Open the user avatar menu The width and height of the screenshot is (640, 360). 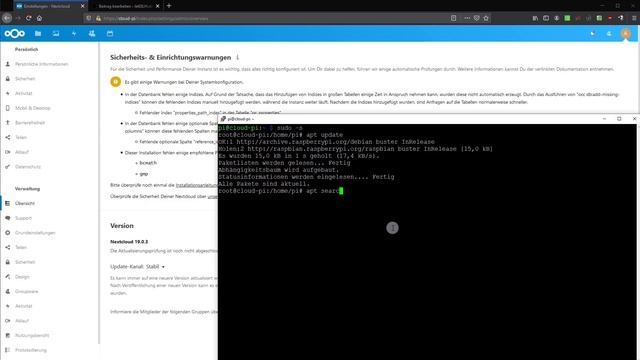625,33
